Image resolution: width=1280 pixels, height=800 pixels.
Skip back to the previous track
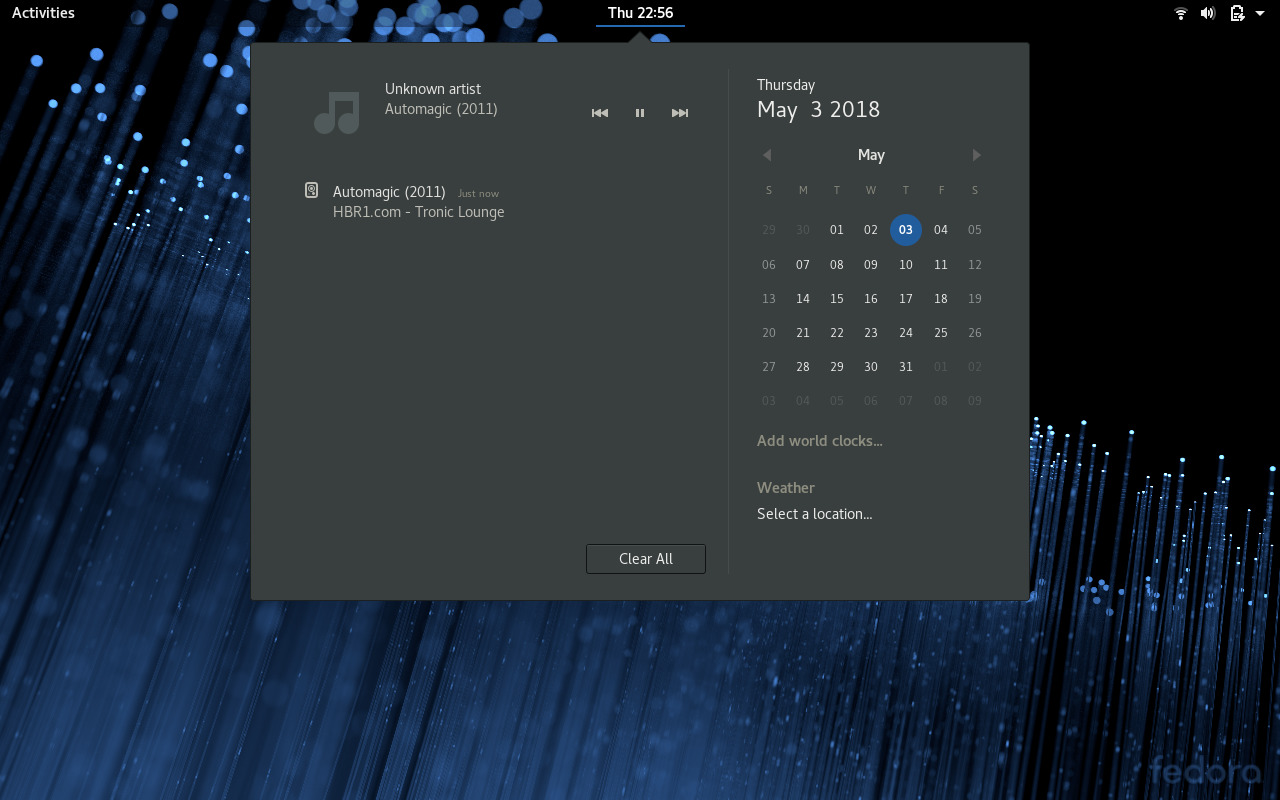click(600, 113)
